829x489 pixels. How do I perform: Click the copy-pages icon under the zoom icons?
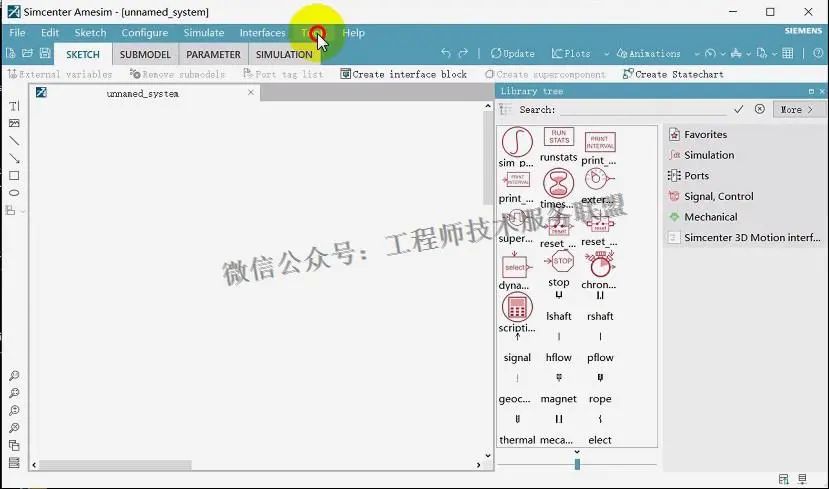tap(14, 445)
